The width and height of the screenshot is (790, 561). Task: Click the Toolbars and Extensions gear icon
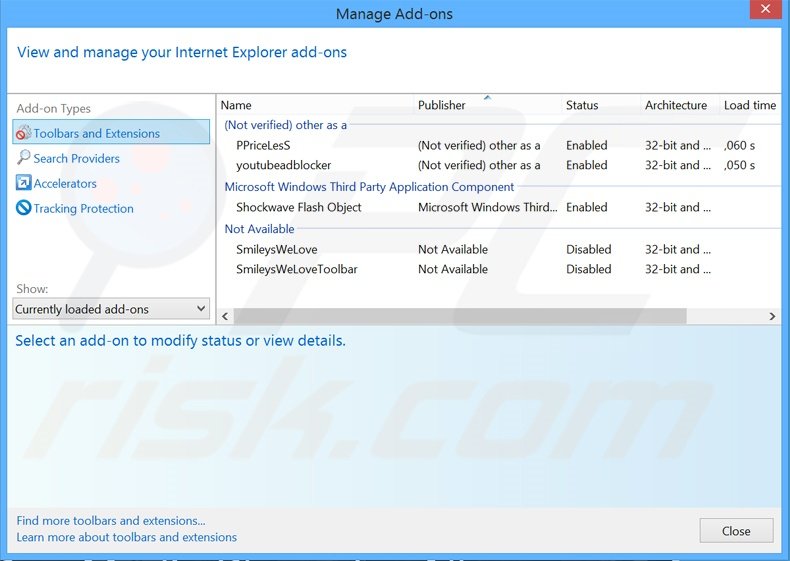tap(23, 133)
